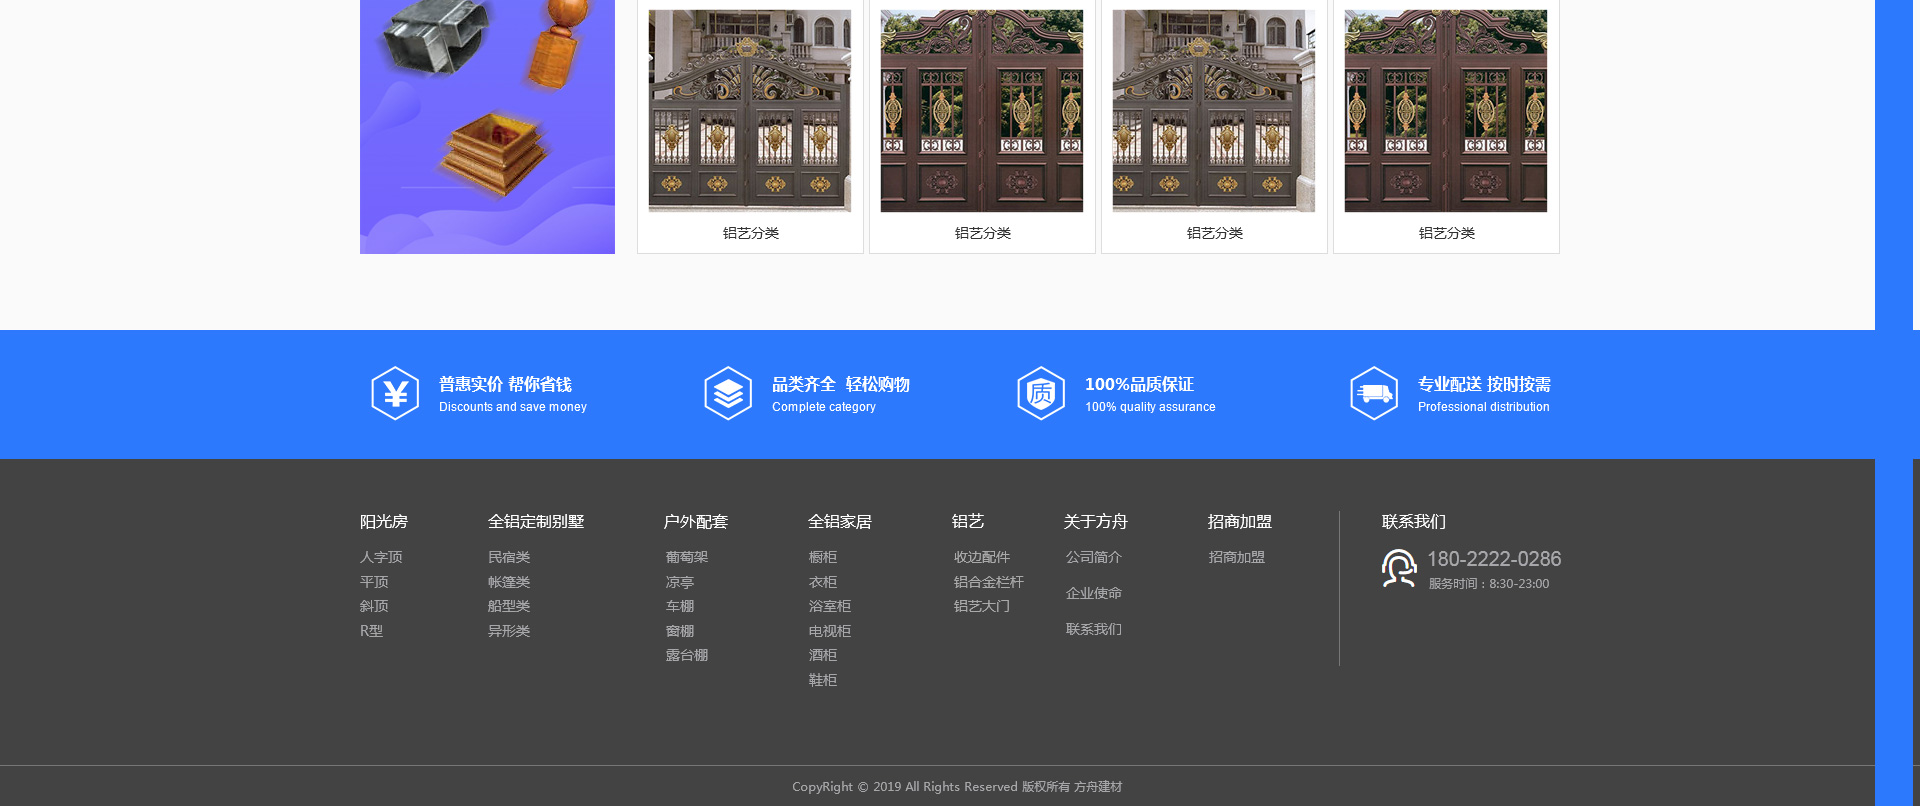Open the 民宿类 footer link
This screenshot has height=806, width=1920.
click(509, 557)
